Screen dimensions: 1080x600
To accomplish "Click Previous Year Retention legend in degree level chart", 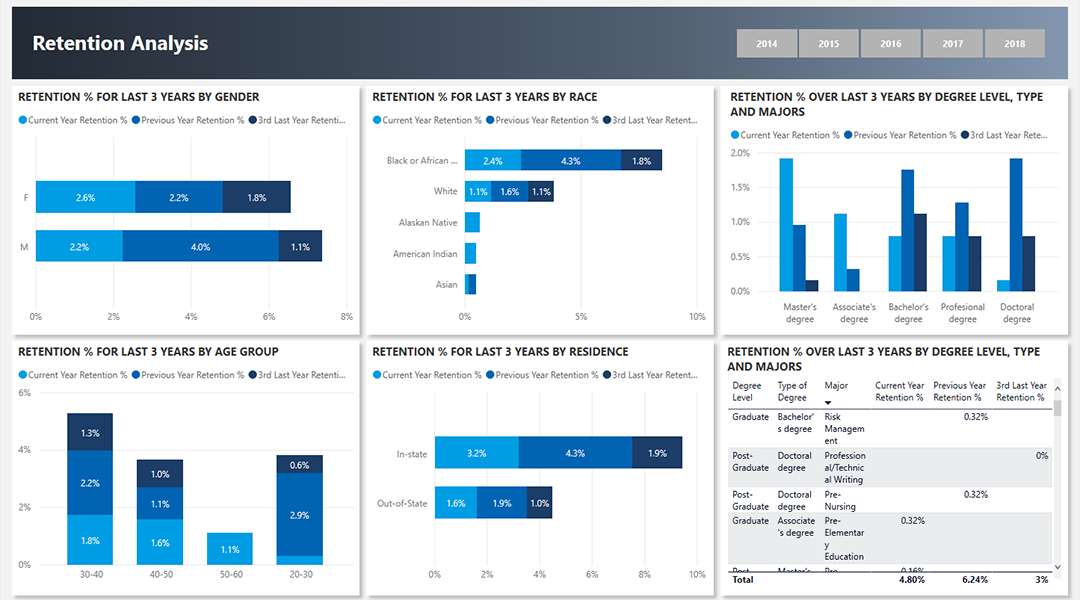I will coord(900,135).
